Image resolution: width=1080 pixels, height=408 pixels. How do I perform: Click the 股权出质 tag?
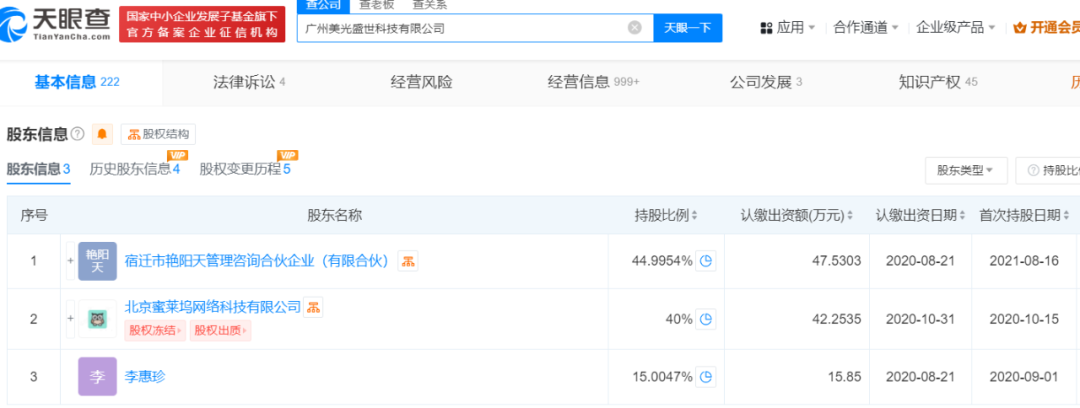[220, 330]
